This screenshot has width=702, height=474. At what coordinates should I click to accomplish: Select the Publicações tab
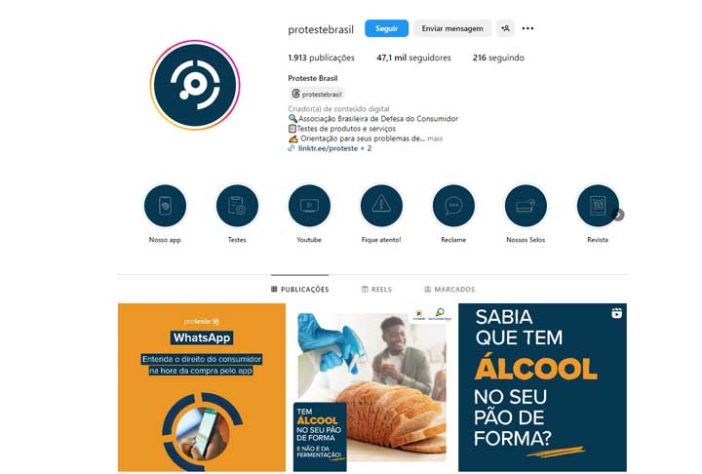click(300, 289)
